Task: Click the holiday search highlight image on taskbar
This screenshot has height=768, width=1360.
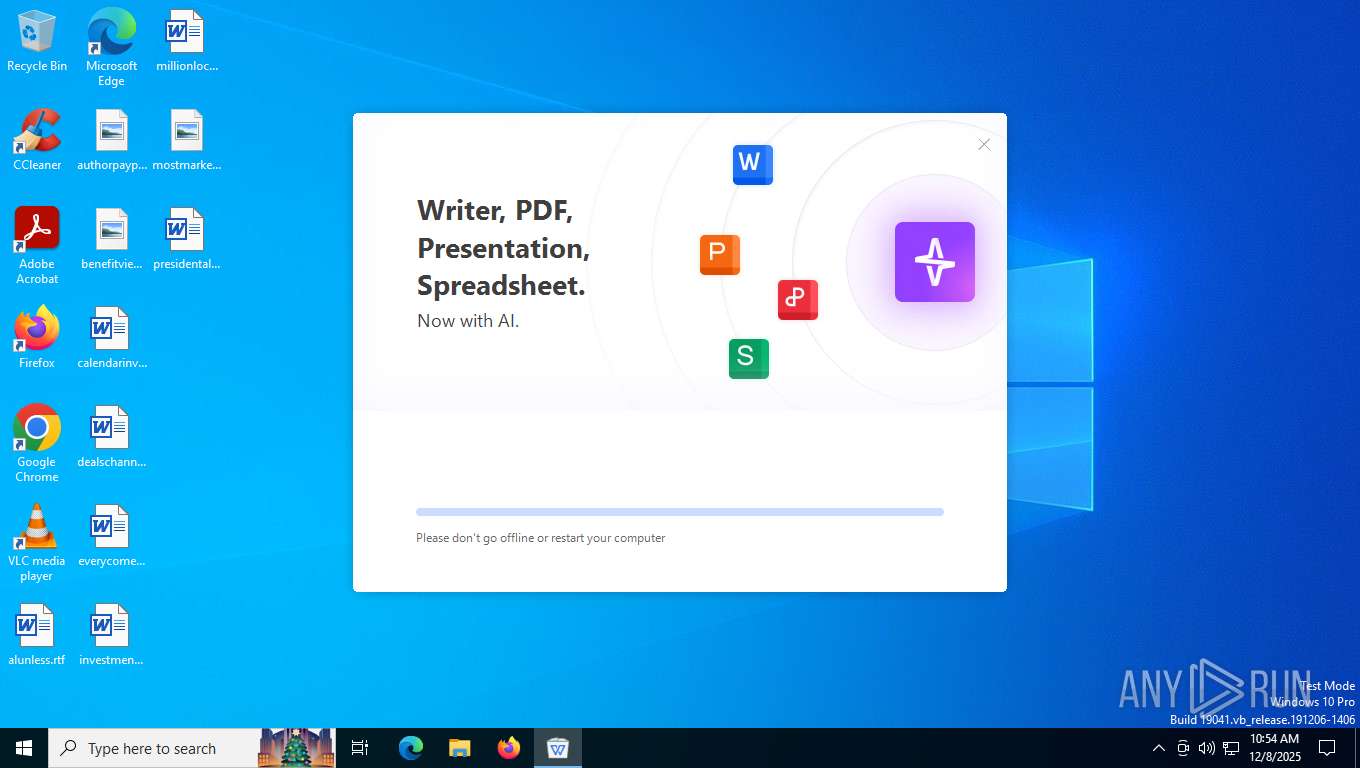Action: (297, 748)
